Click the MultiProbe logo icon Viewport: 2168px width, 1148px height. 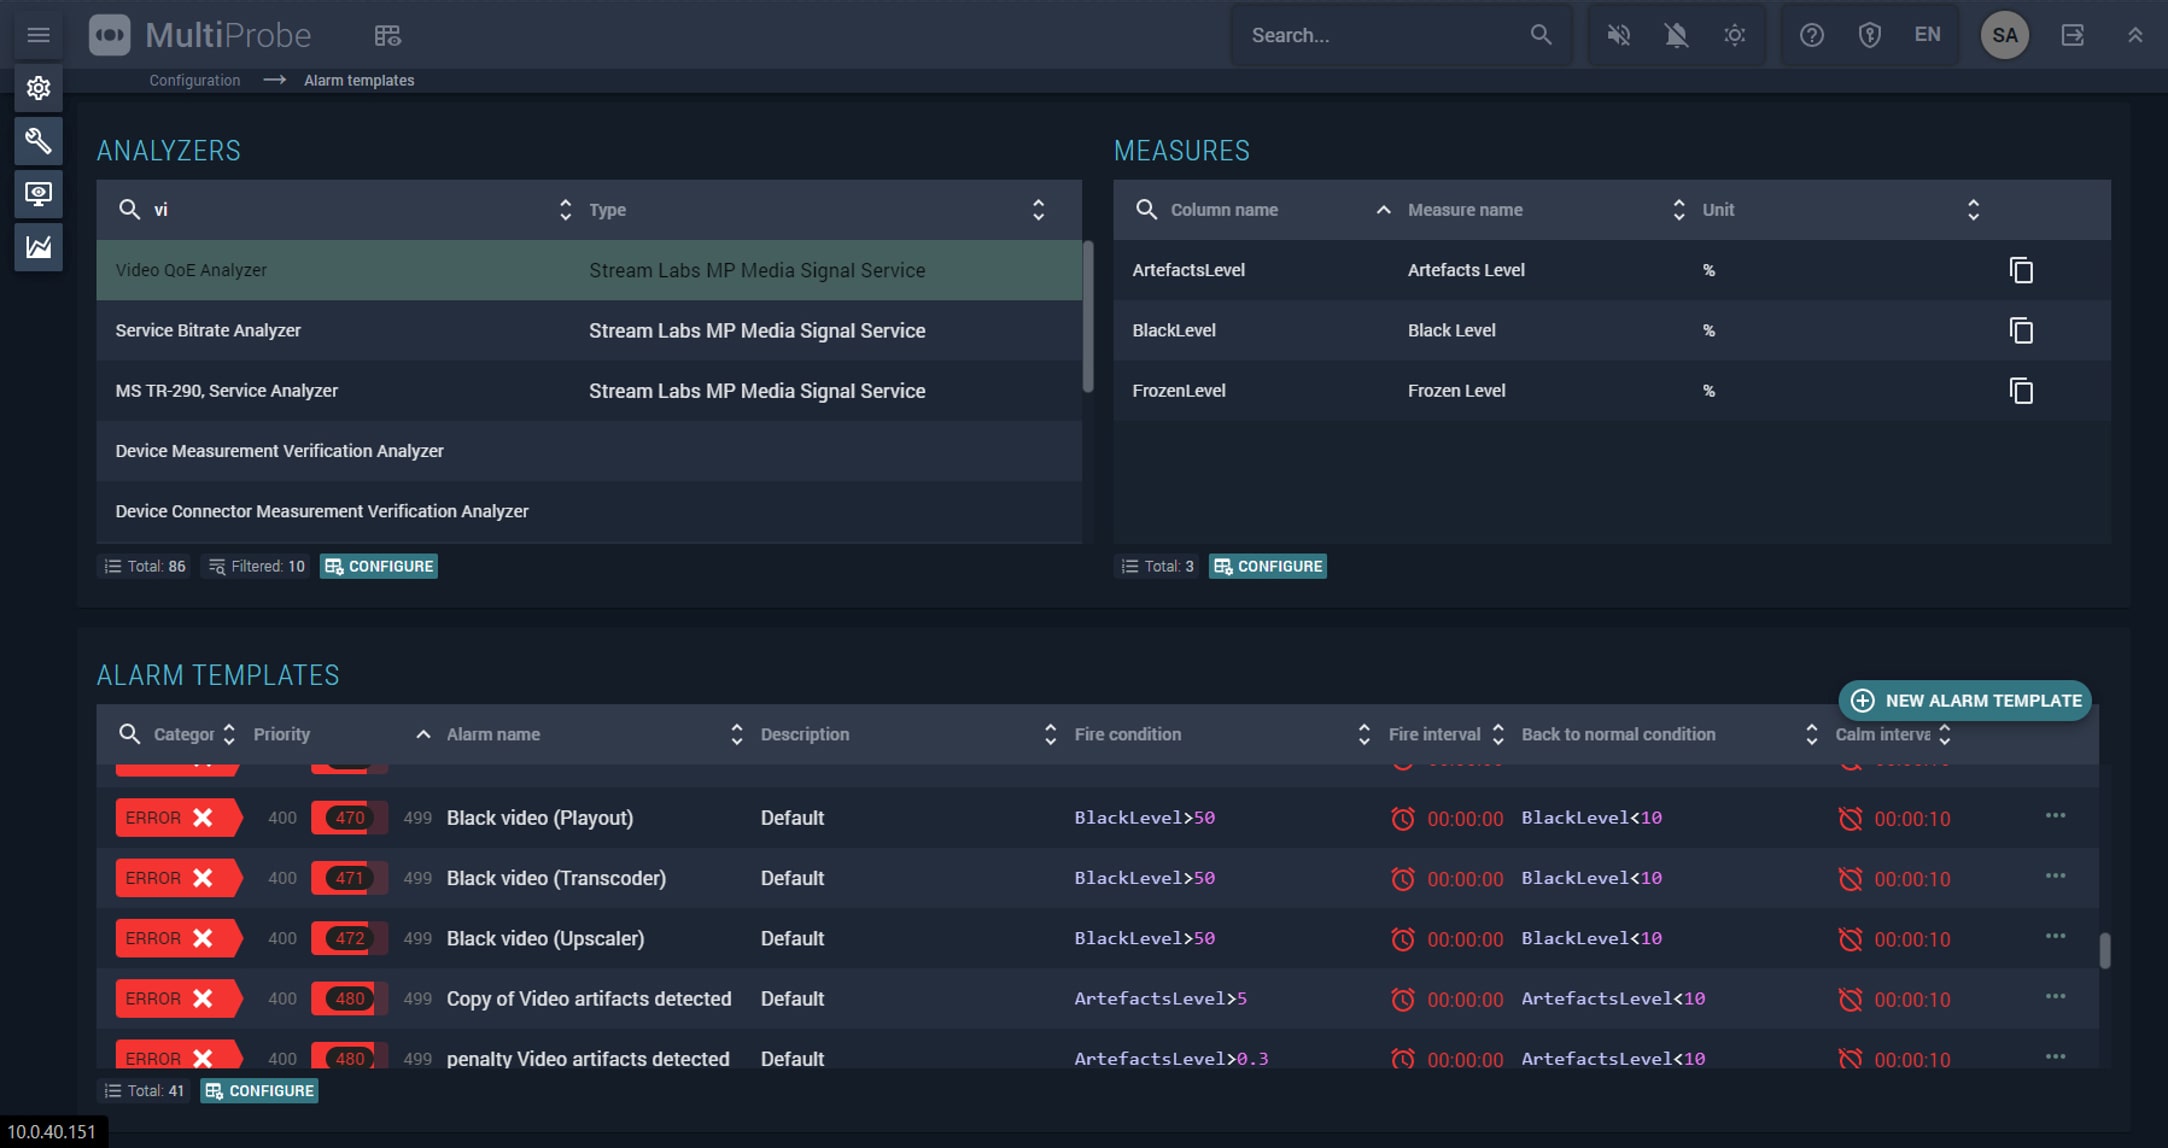(110, 35)
